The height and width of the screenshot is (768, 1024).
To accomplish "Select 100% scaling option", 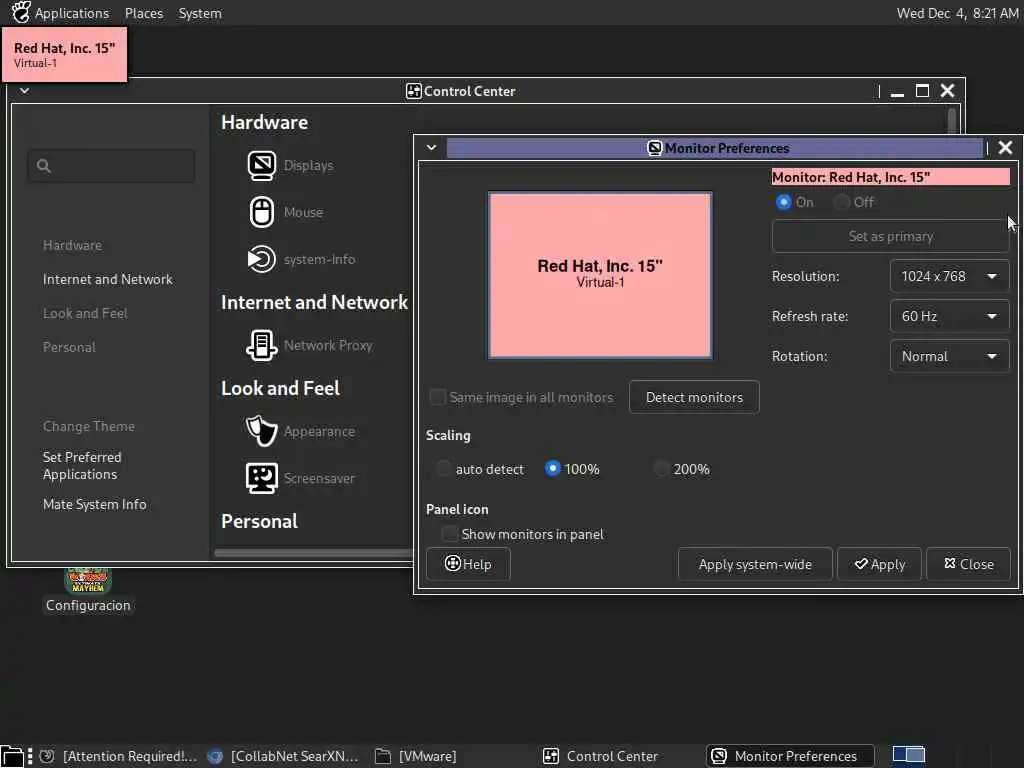I will (552, 469).
